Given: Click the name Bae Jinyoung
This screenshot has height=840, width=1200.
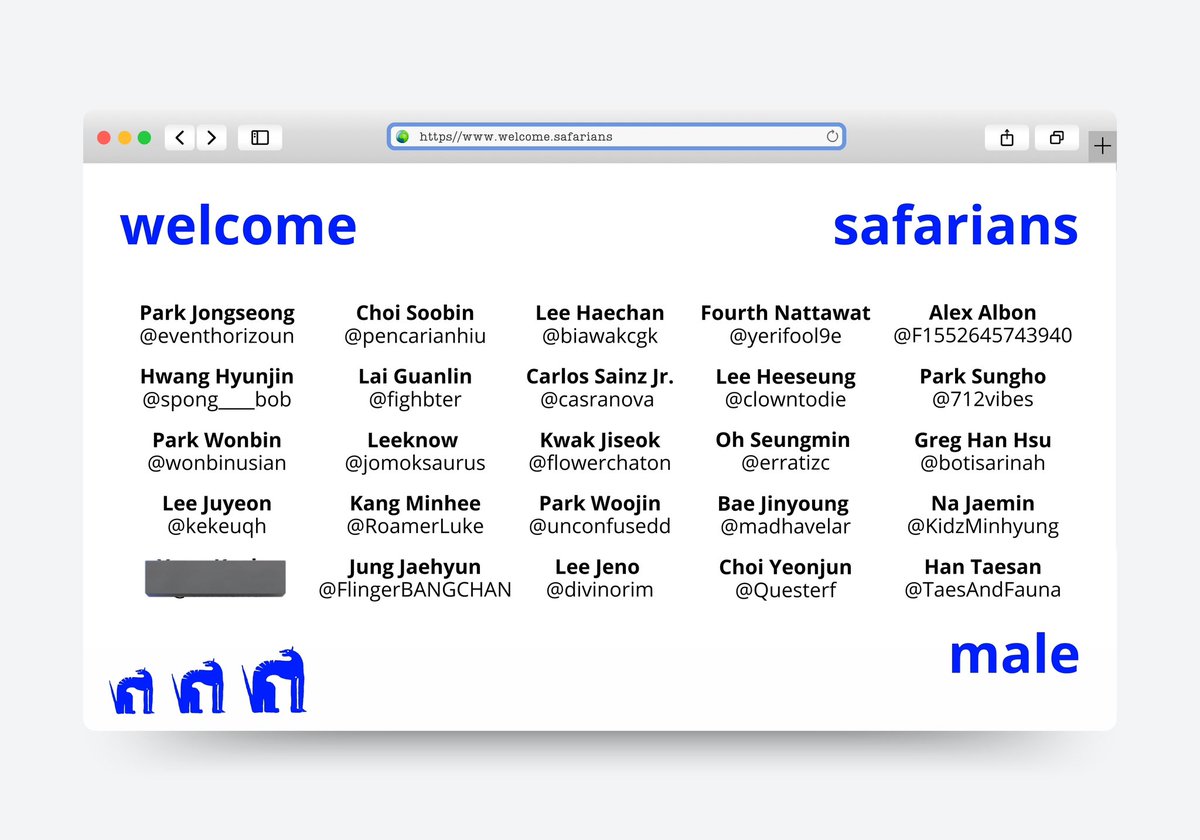Looking at the screenshot, I should 783,504.
